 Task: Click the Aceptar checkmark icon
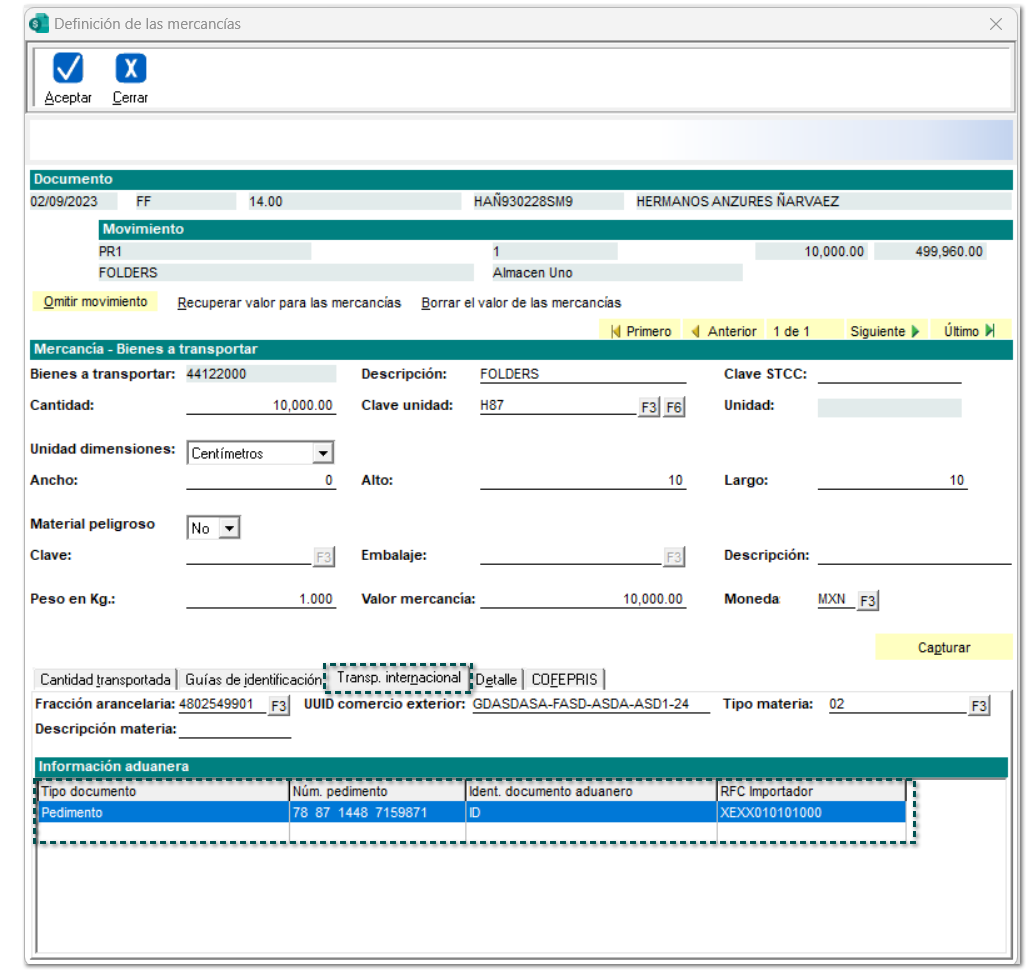click(68, 68)
